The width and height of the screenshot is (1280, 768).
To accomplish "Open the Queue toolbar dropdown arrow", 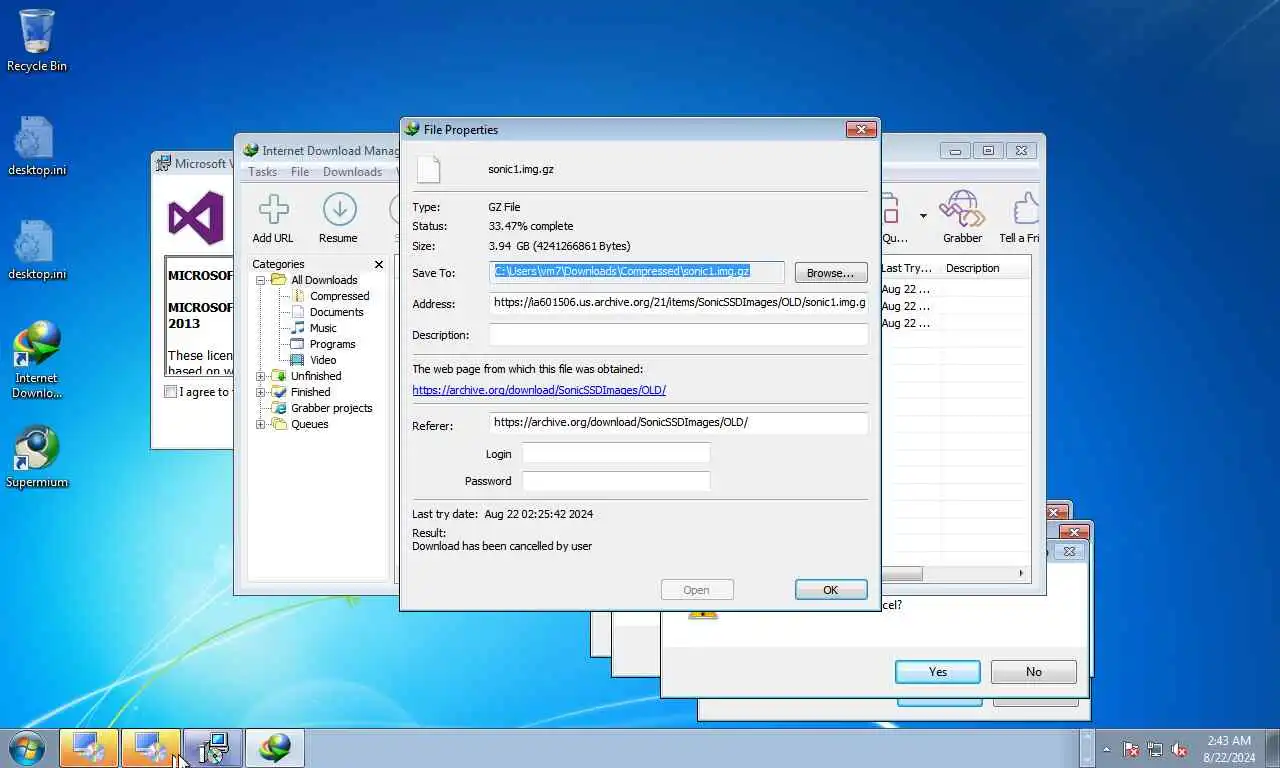I will click(x=923, y=216).
